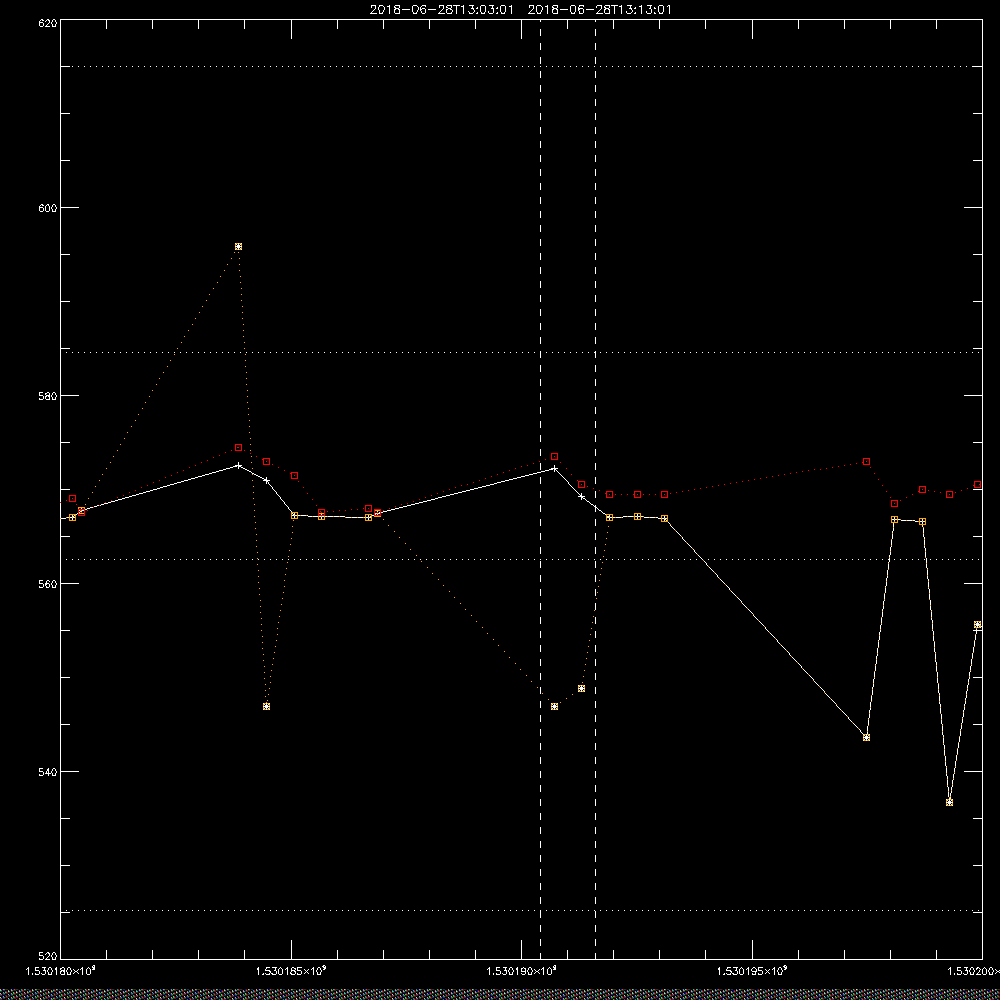Click the last orange data point near 555 at the right edge
The height and width of the screenshot is (1000, 1000).
coord(978,624)
